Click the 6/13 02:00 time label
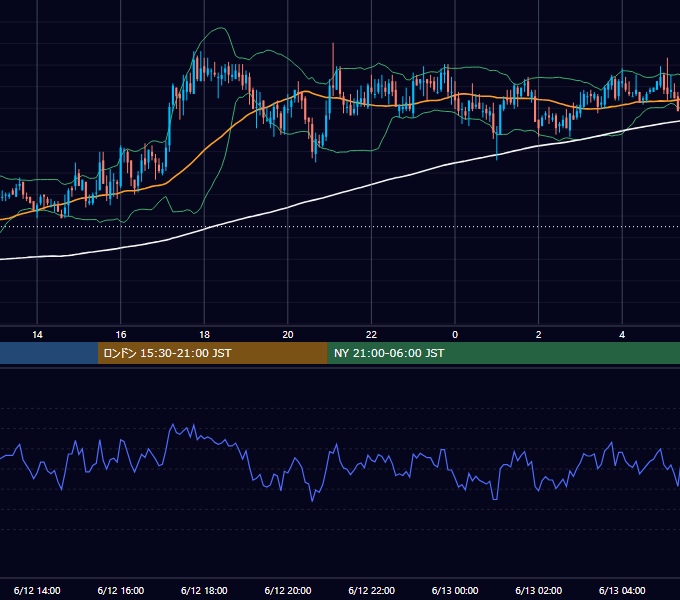The height and width of the screenshot is (600, 680). [x=539, y=590]
